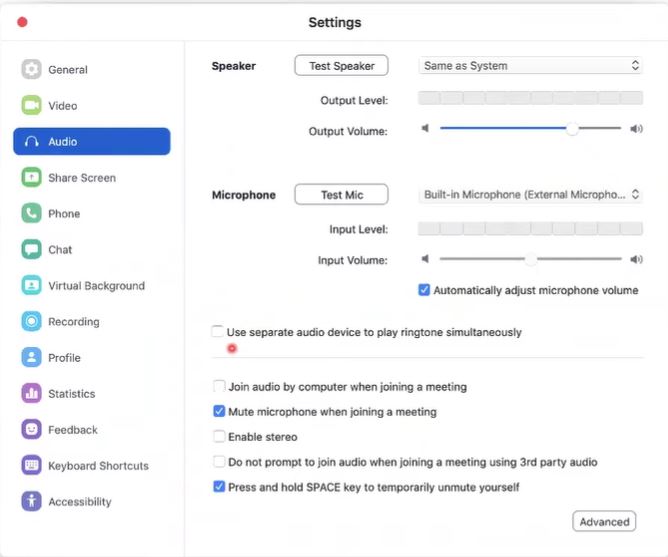Screen dimensions: 668x557
Task: Click the General gear icon
Action: pyautogui.click(x=31, y=70)
